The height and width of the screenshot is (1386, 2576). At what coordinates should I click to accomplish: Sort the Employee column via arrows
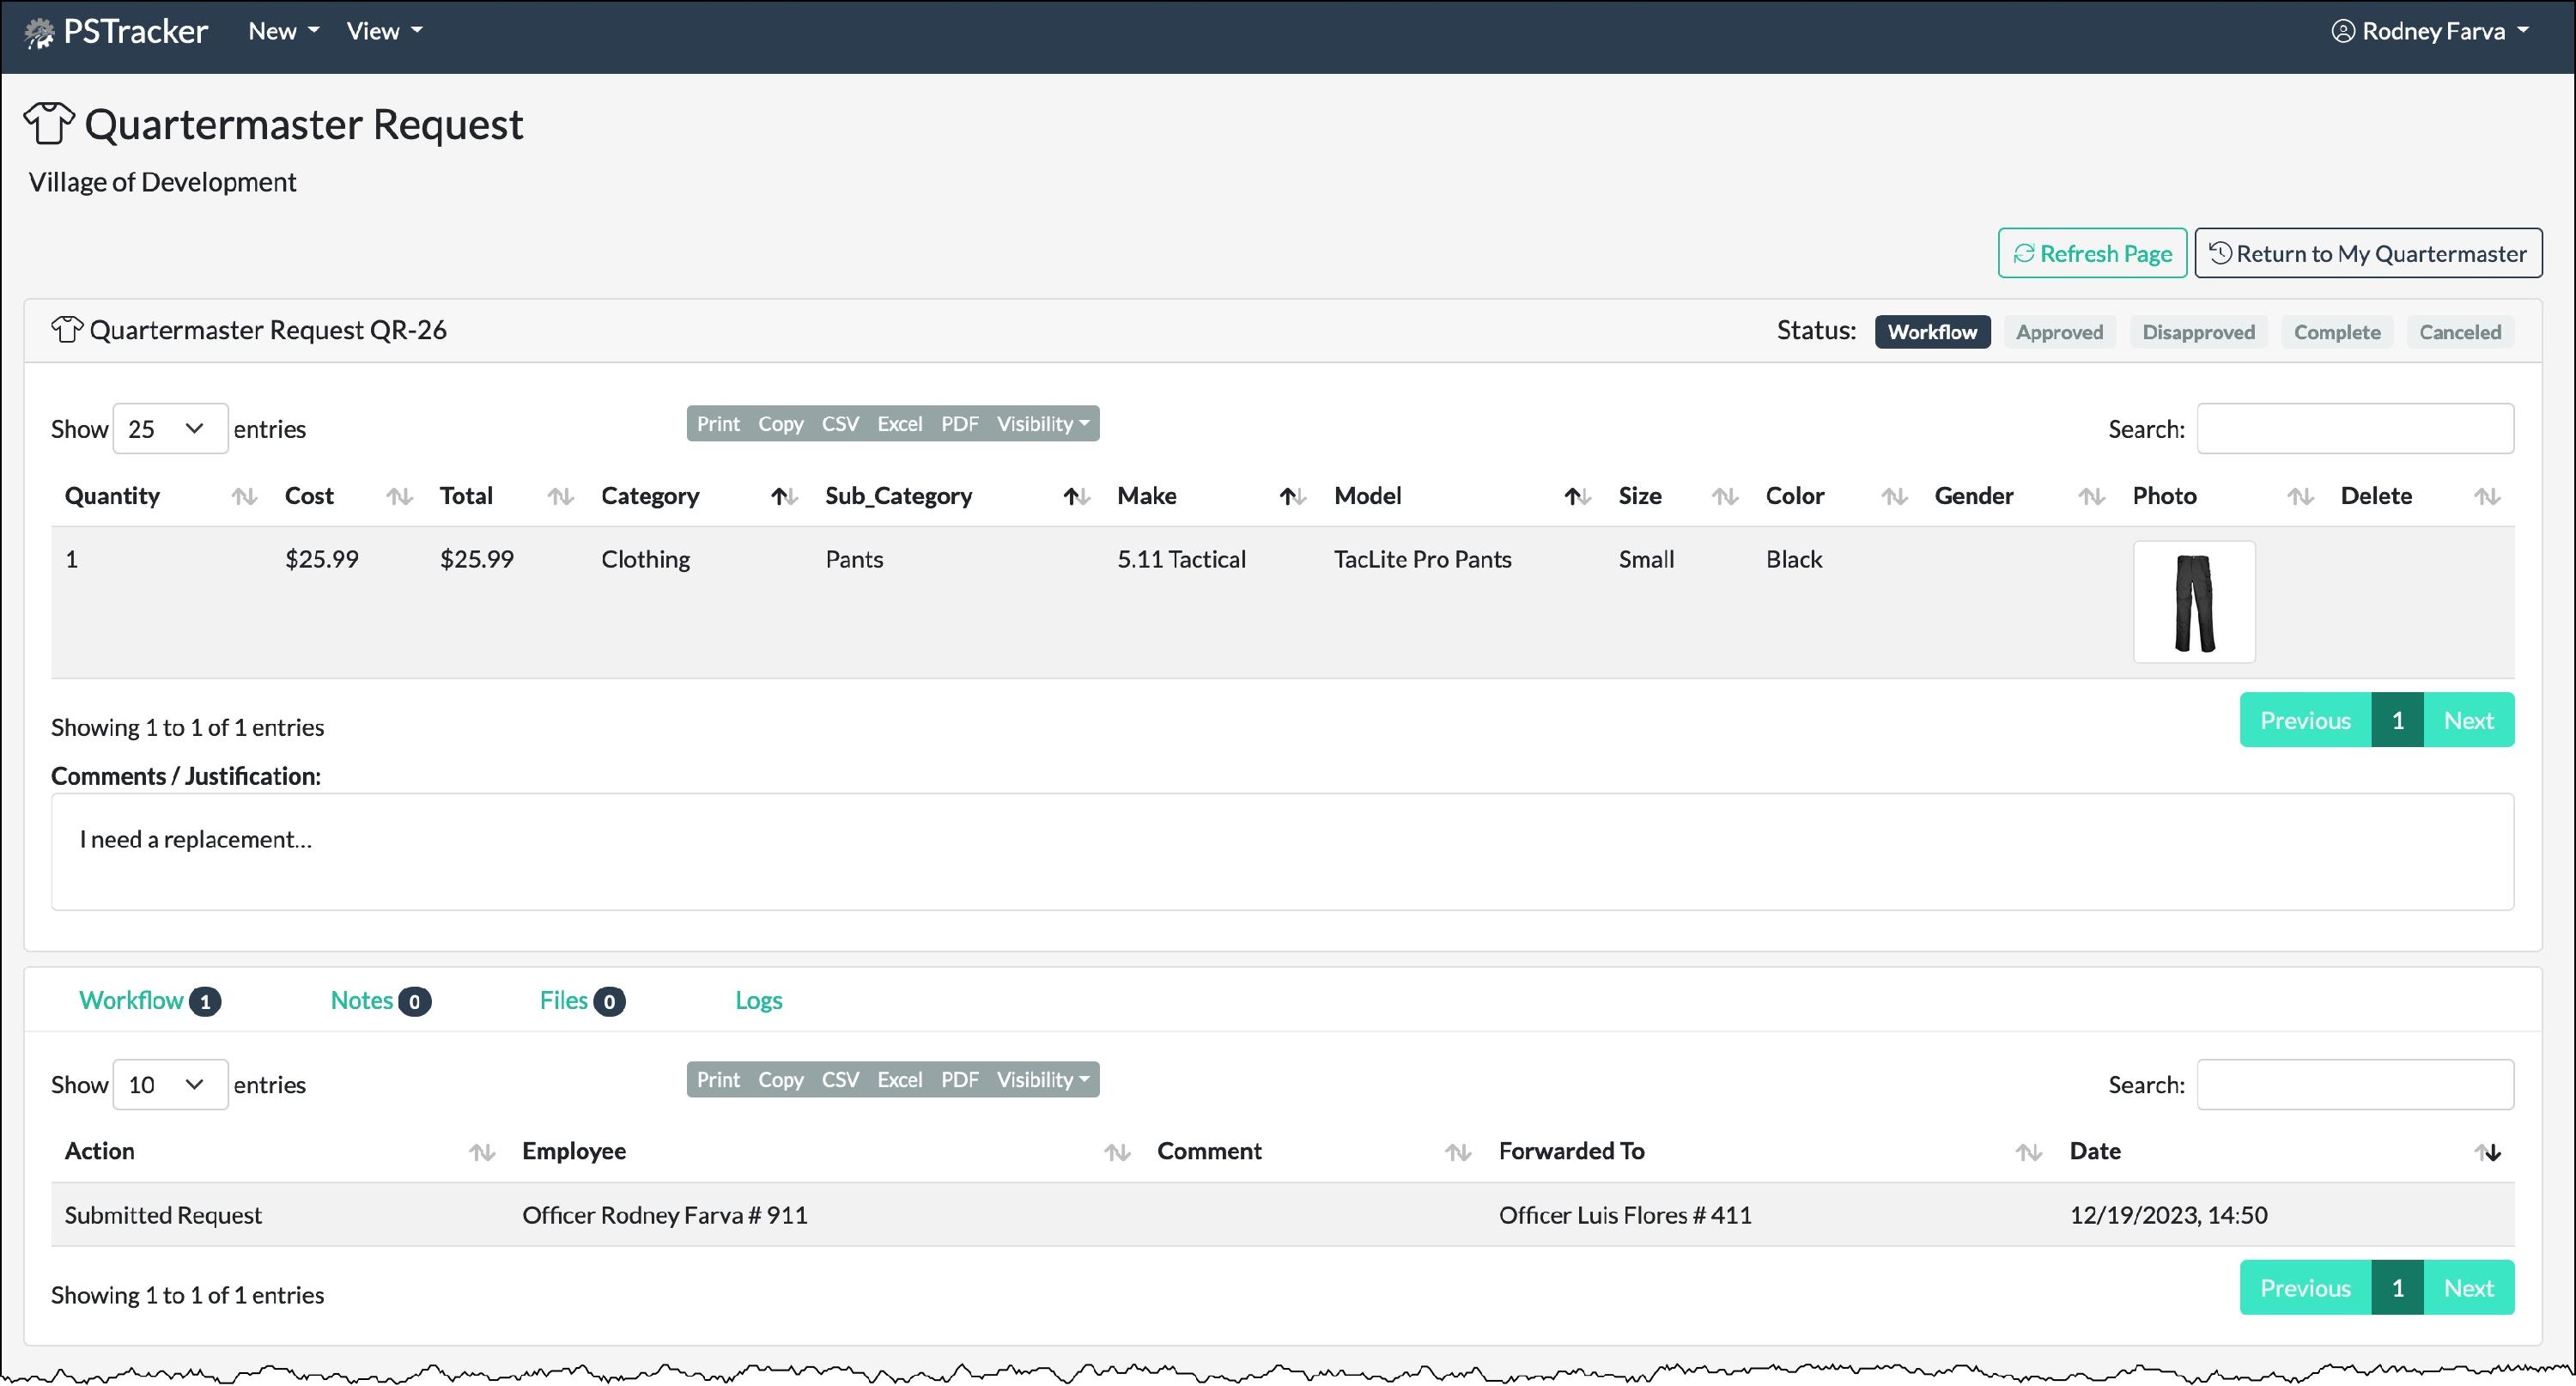coord(1117,1152)
